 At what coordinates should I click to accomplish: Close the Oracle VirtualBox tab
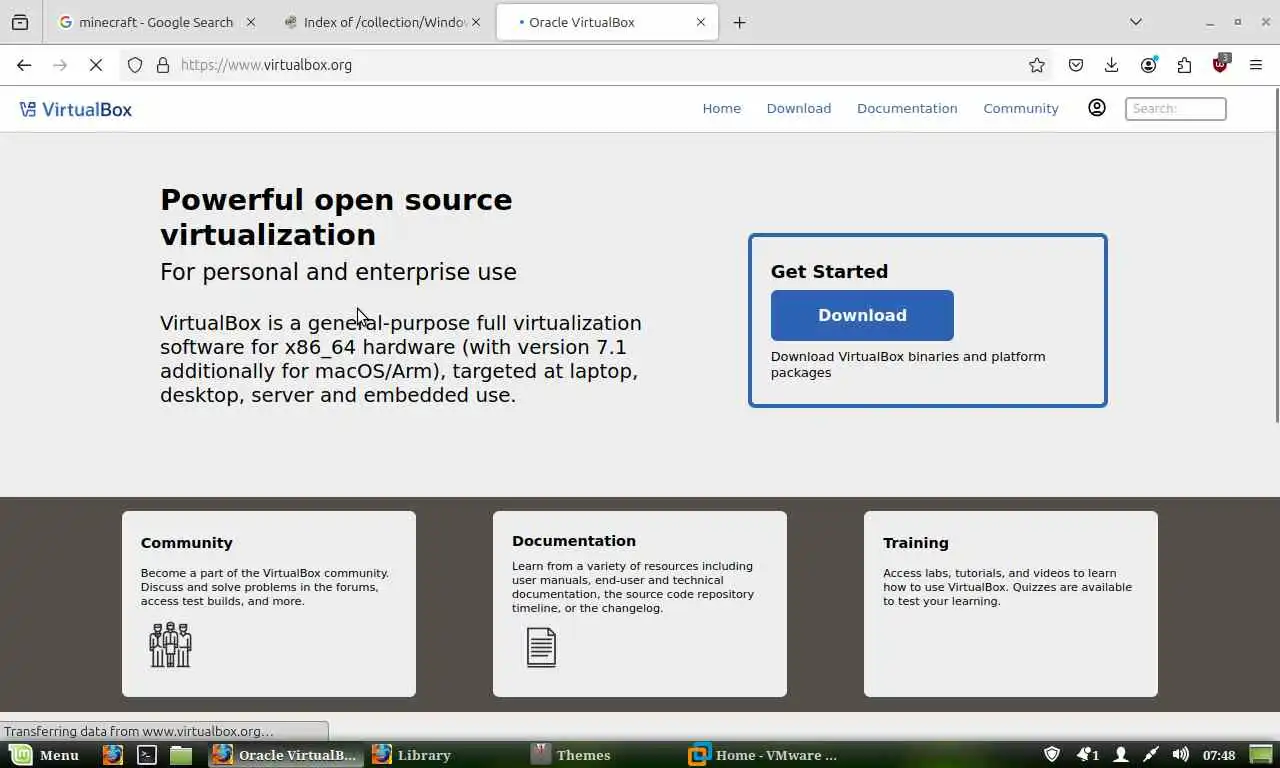[x=700, y=22]
